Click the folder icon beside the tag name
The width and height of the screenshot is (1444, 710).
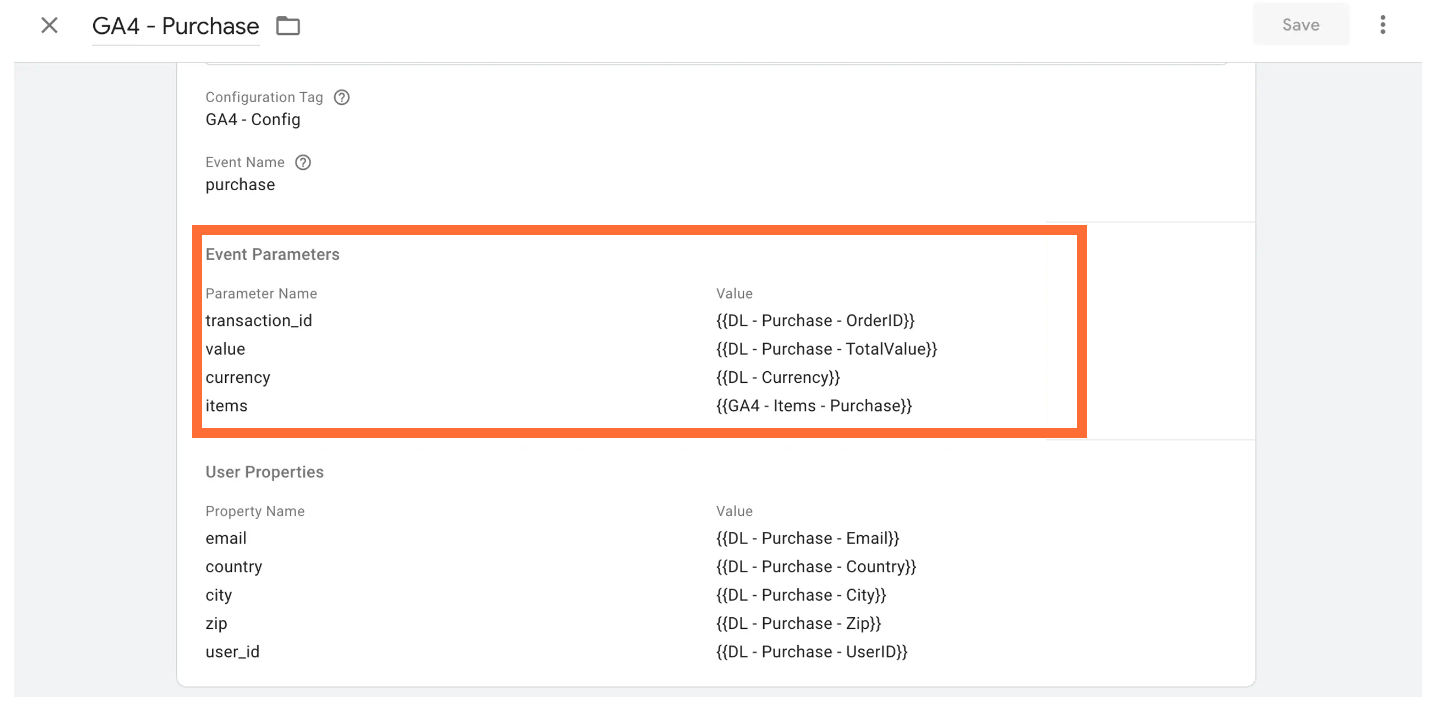tap(288, 24)
